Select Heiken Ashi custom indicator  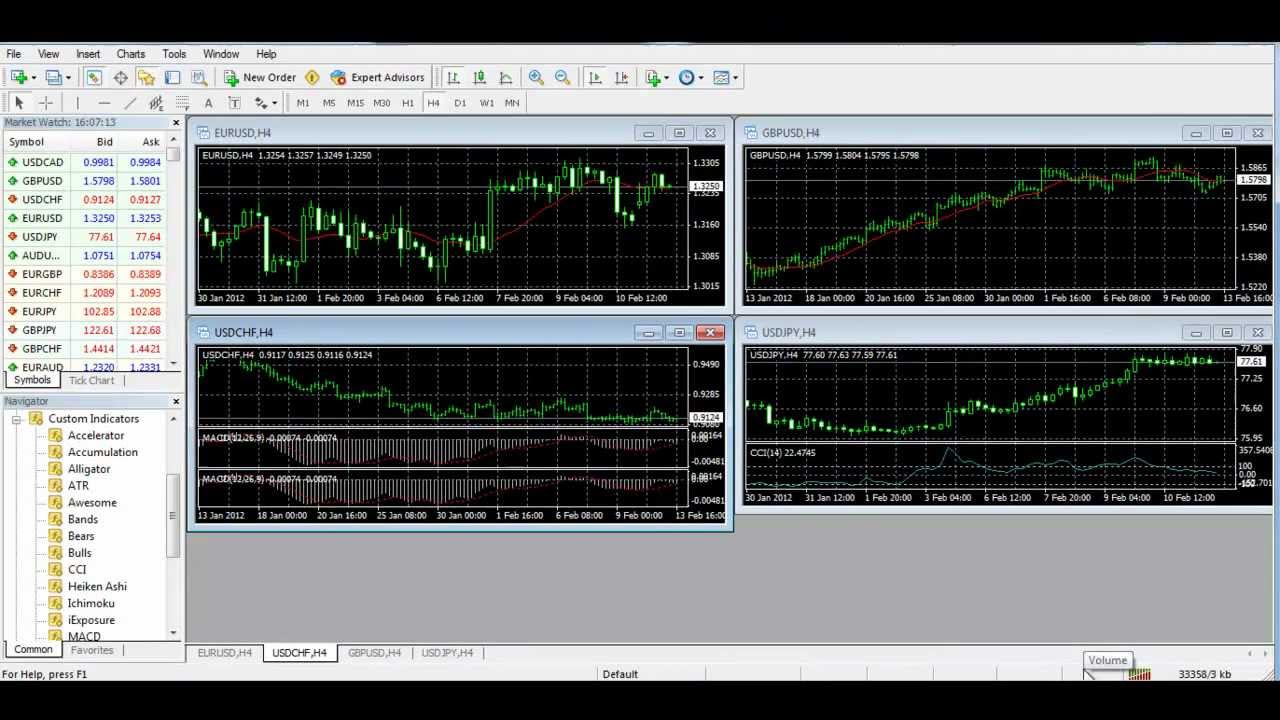click(x=97, y=587)
